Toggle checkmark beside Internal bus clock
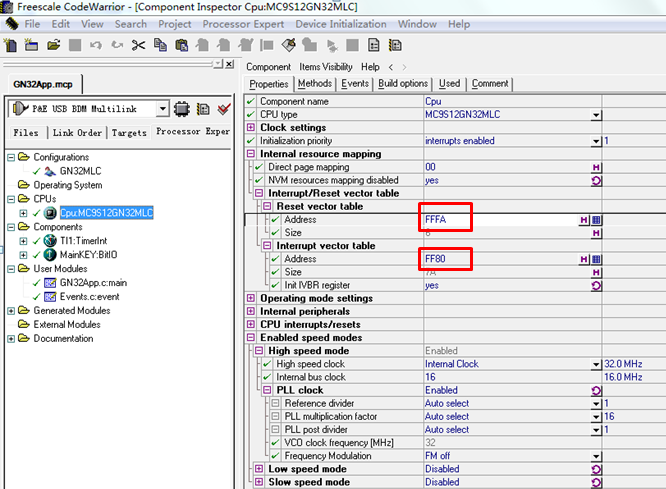Image resolution: width=666 pixels, height=489 pixels. click(x=267, y=377)
